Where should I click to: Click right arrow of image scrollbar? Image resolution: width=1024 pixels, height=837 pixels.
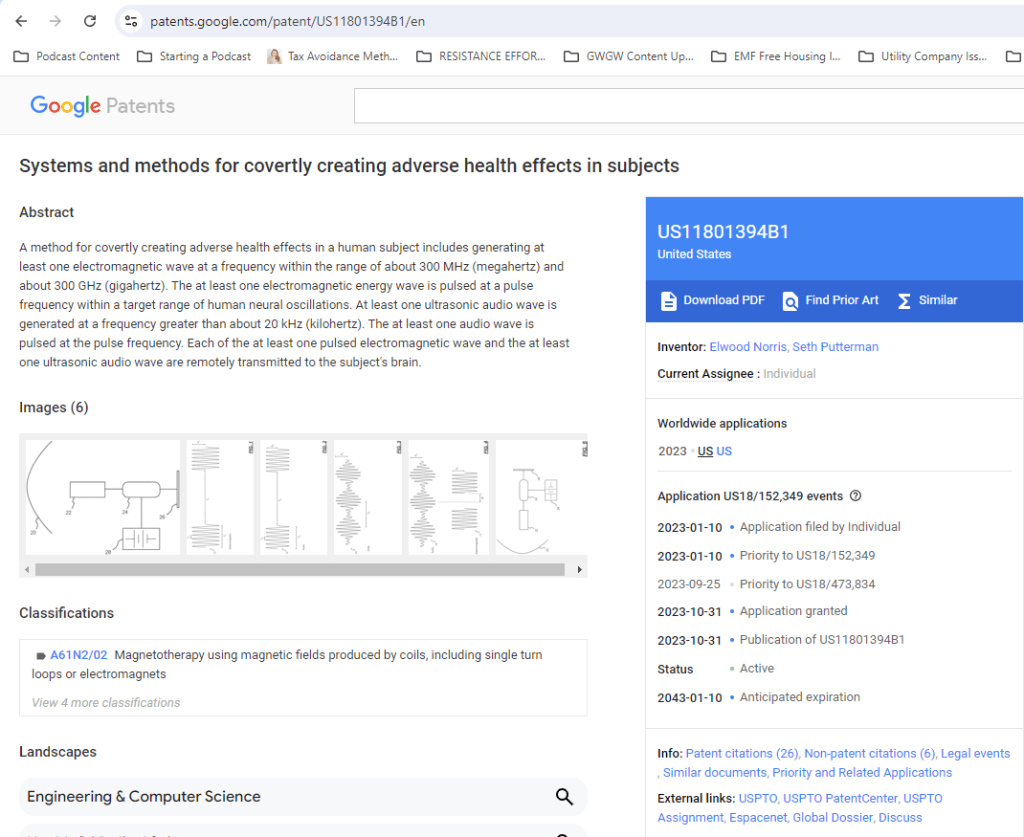pos(579,570)
